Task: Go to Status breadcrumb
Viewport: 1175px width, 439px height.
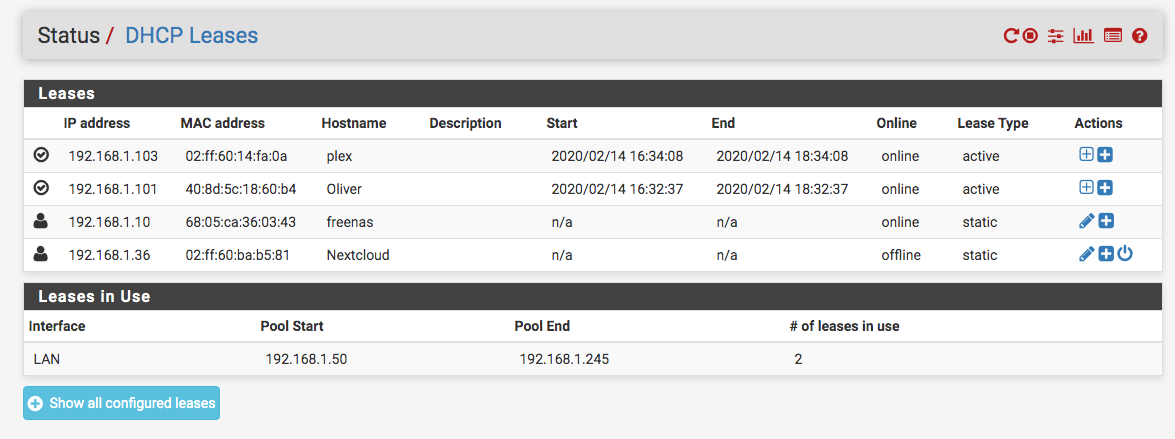Action: 68,36
